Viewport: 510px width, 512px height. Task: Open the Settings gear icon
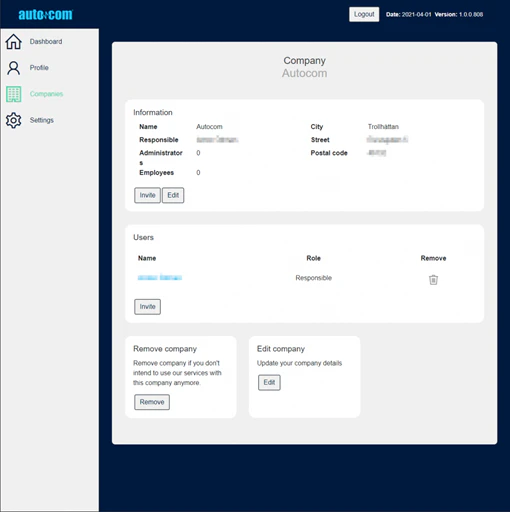click(x=13, y=120)
